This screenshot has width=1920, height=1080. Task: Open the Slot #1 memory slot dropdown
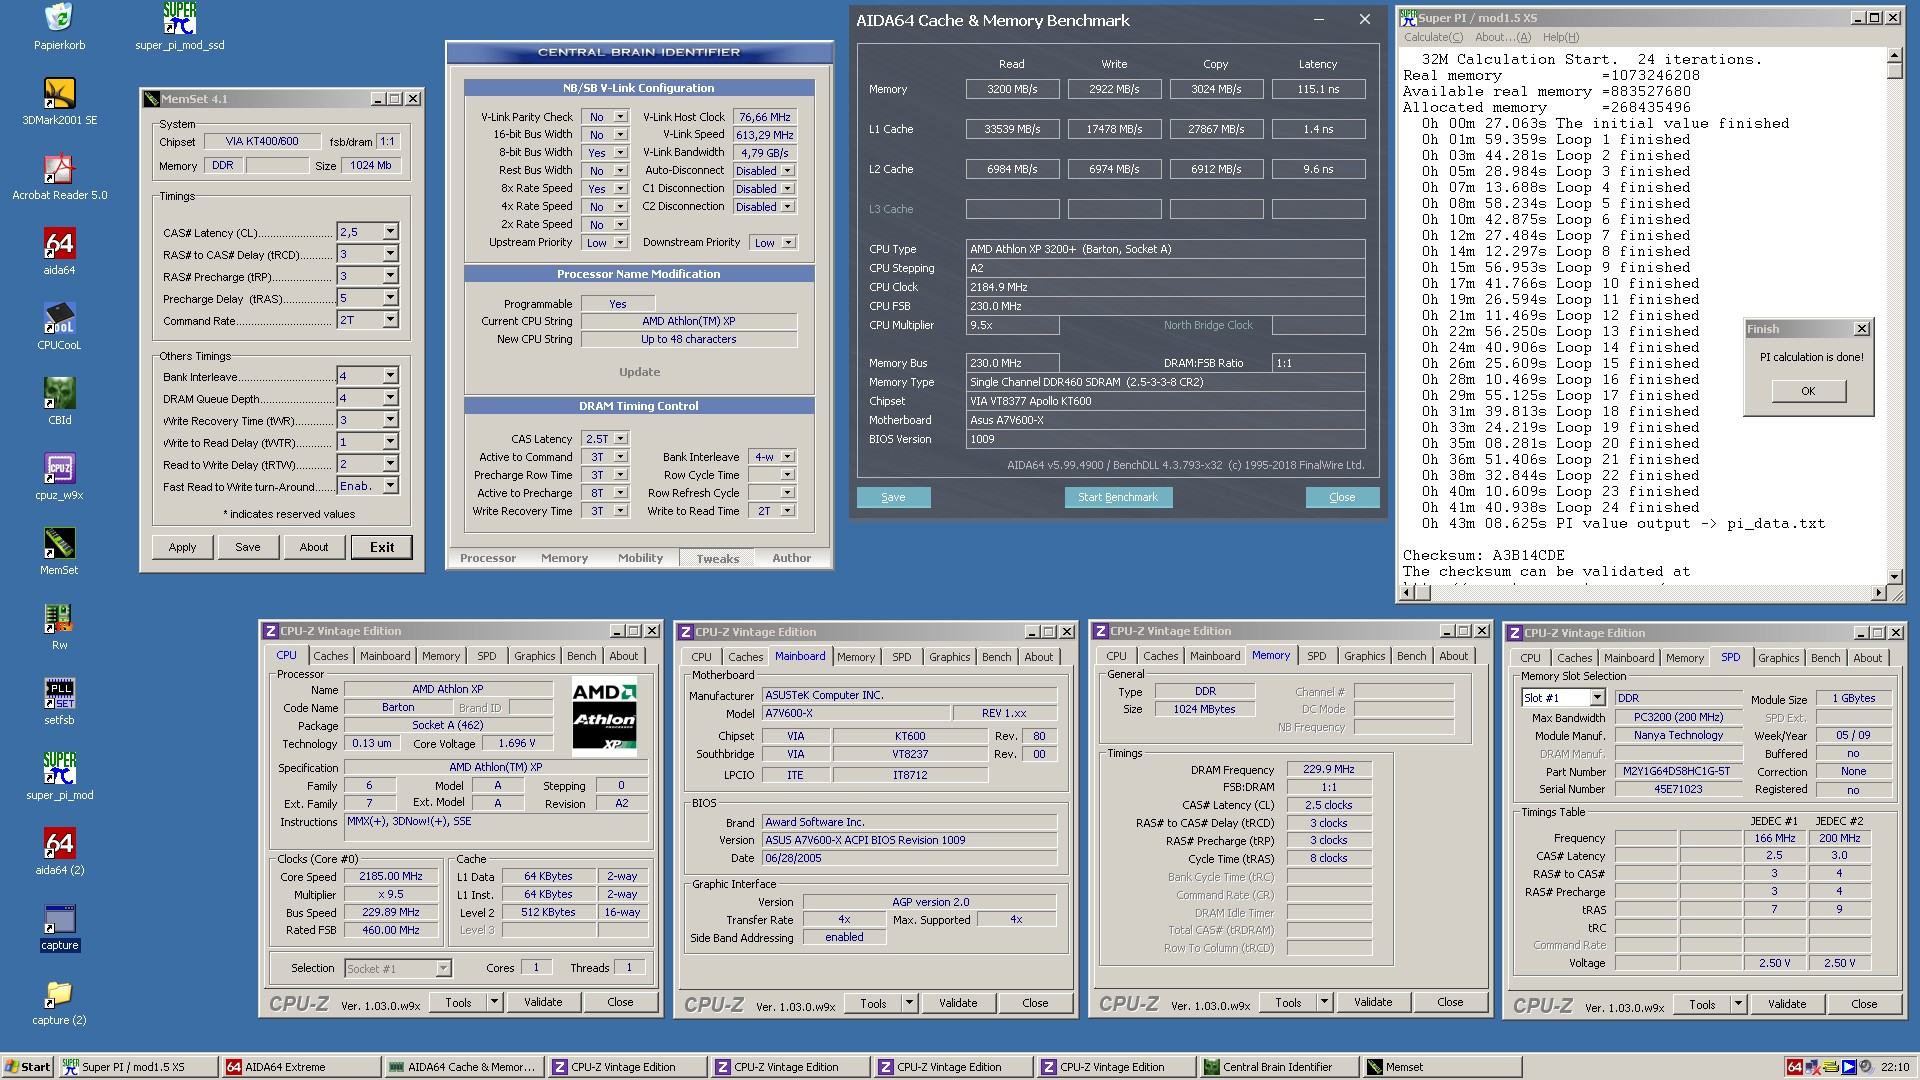pyautogui.click(x=1597, y=698)
